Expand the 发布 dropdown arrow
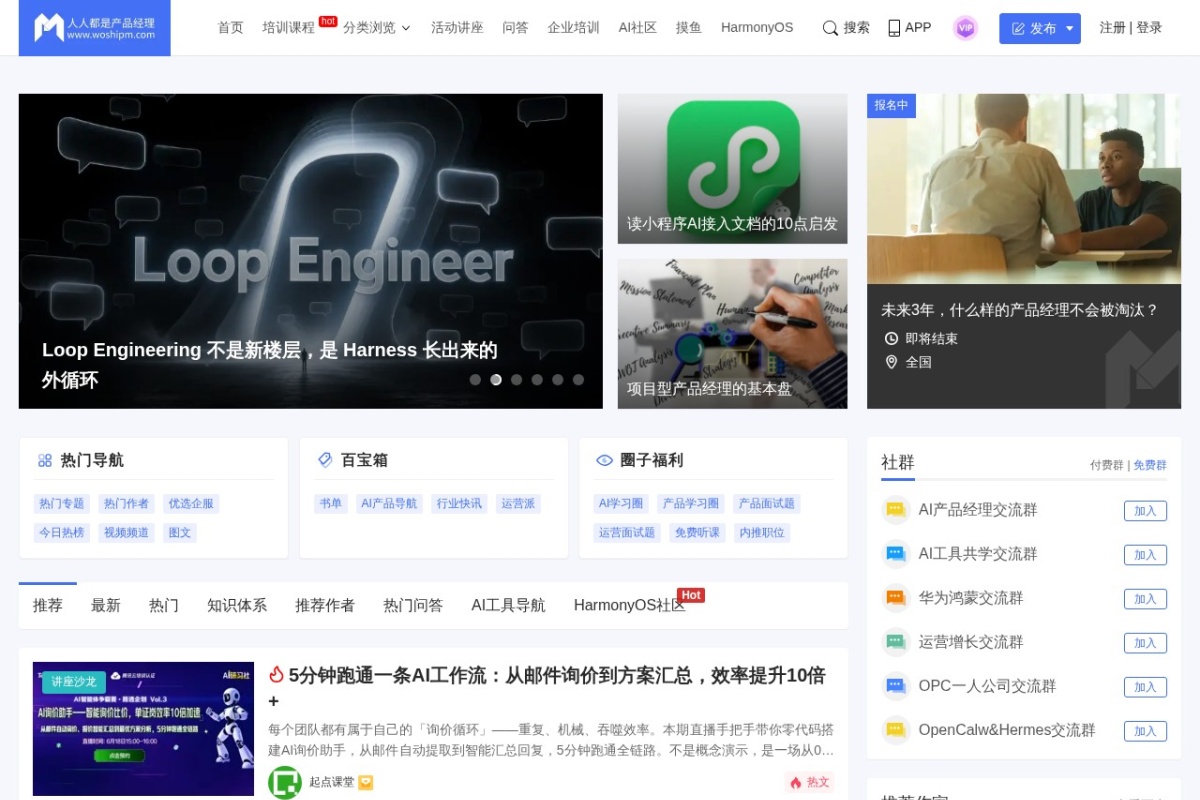Viewport: 1200px width, 800px height. coord(1070,28)
